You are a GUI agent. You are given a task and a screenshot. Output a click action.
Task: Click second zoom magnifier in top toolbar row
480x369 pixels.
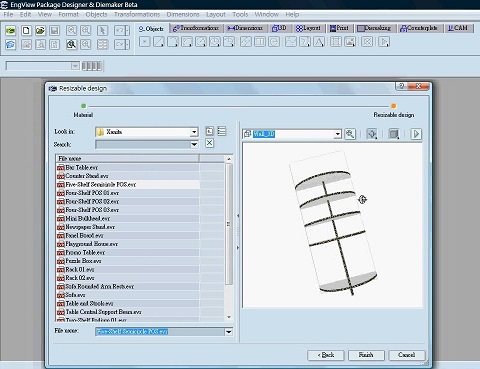[86, 31]
